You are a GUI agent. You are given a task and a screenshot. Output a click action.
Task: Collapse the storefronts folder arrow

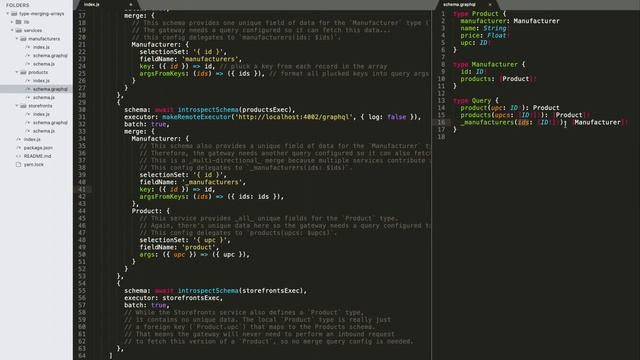pos(17,106)
